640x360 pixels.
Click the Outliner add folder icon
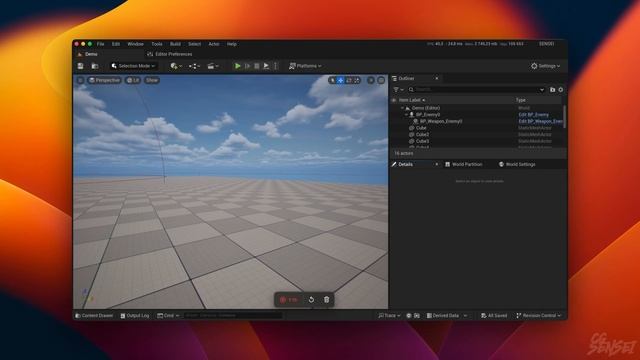pyautogui.click(x=552, y=90)
